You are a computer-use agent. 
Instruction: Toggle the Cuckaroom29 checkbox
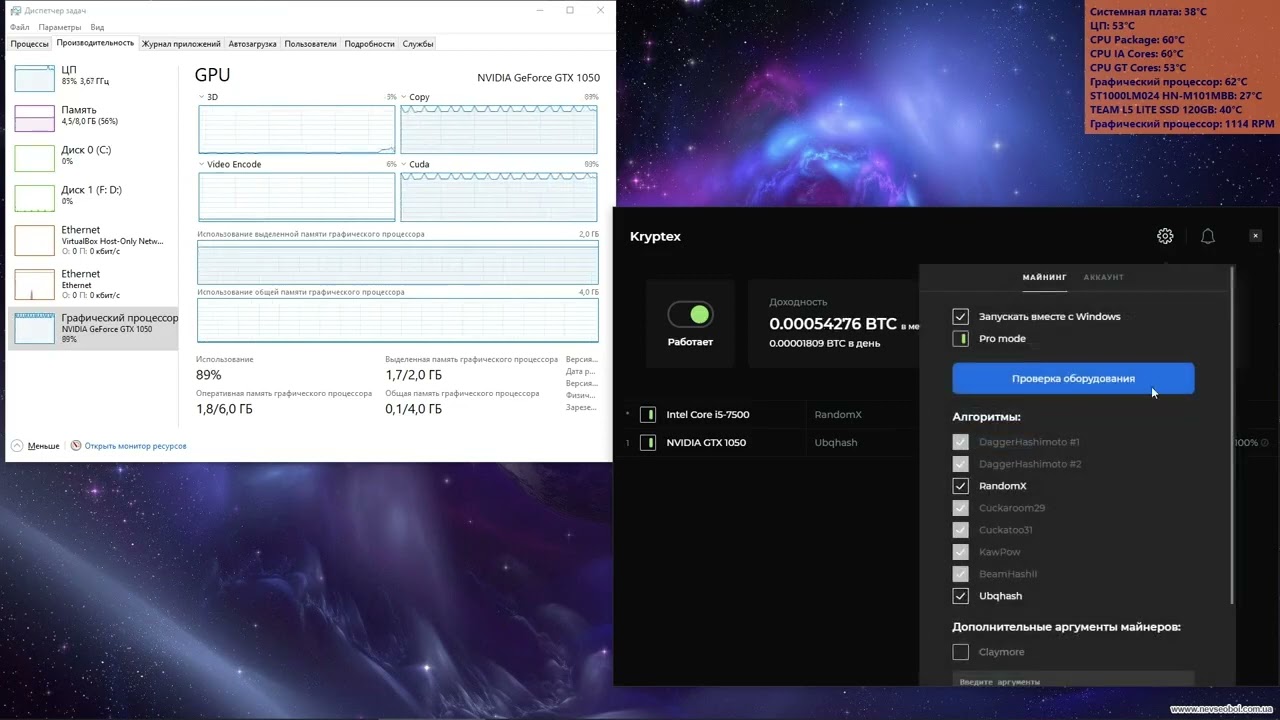tap(960, 508)
